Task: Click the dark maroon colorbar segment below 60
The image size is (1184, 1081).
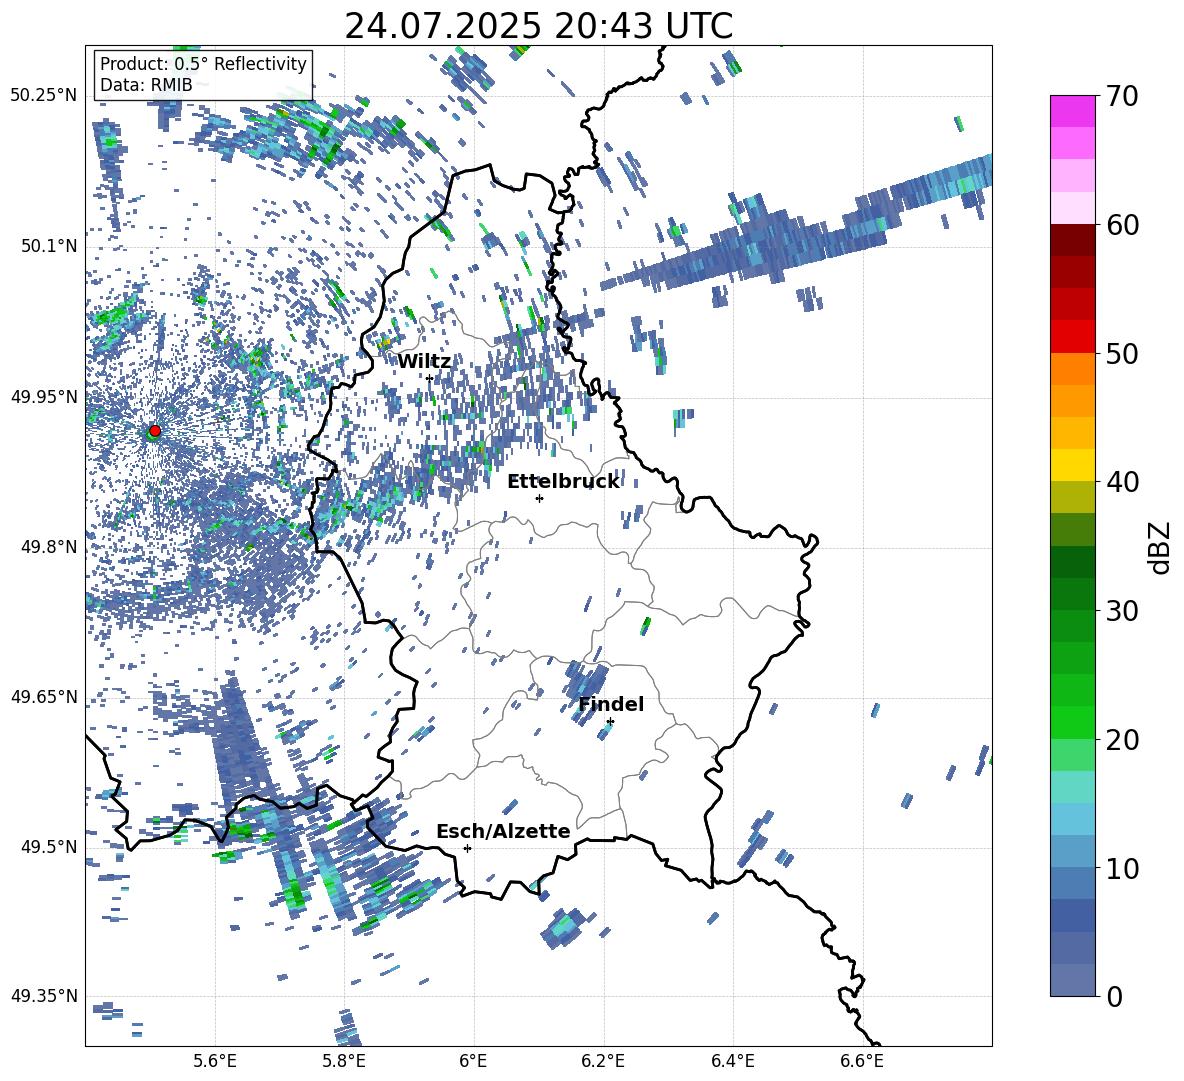Action: tap(1073, 240)
